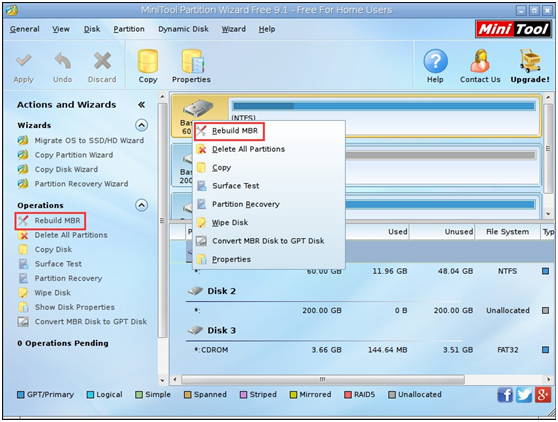Choose Rebuild MBR in context menu
Image resolution: width=558 pixels, height=422 pixels.
tap(269, 131)
